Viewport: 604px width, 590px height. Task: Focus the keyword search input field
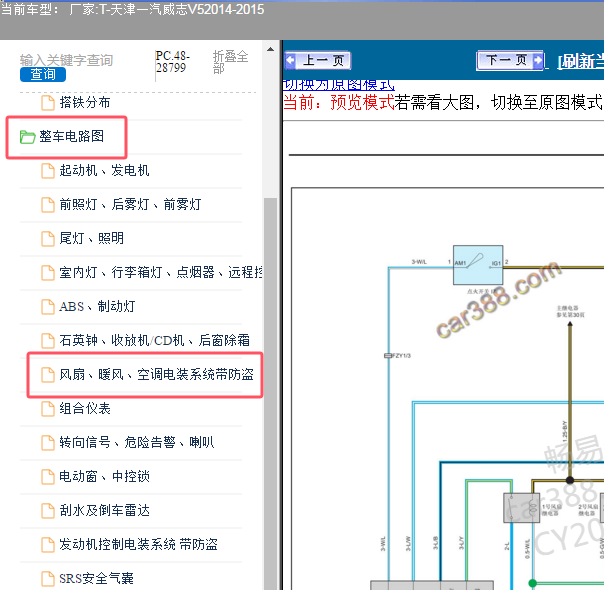pos(66,60)
